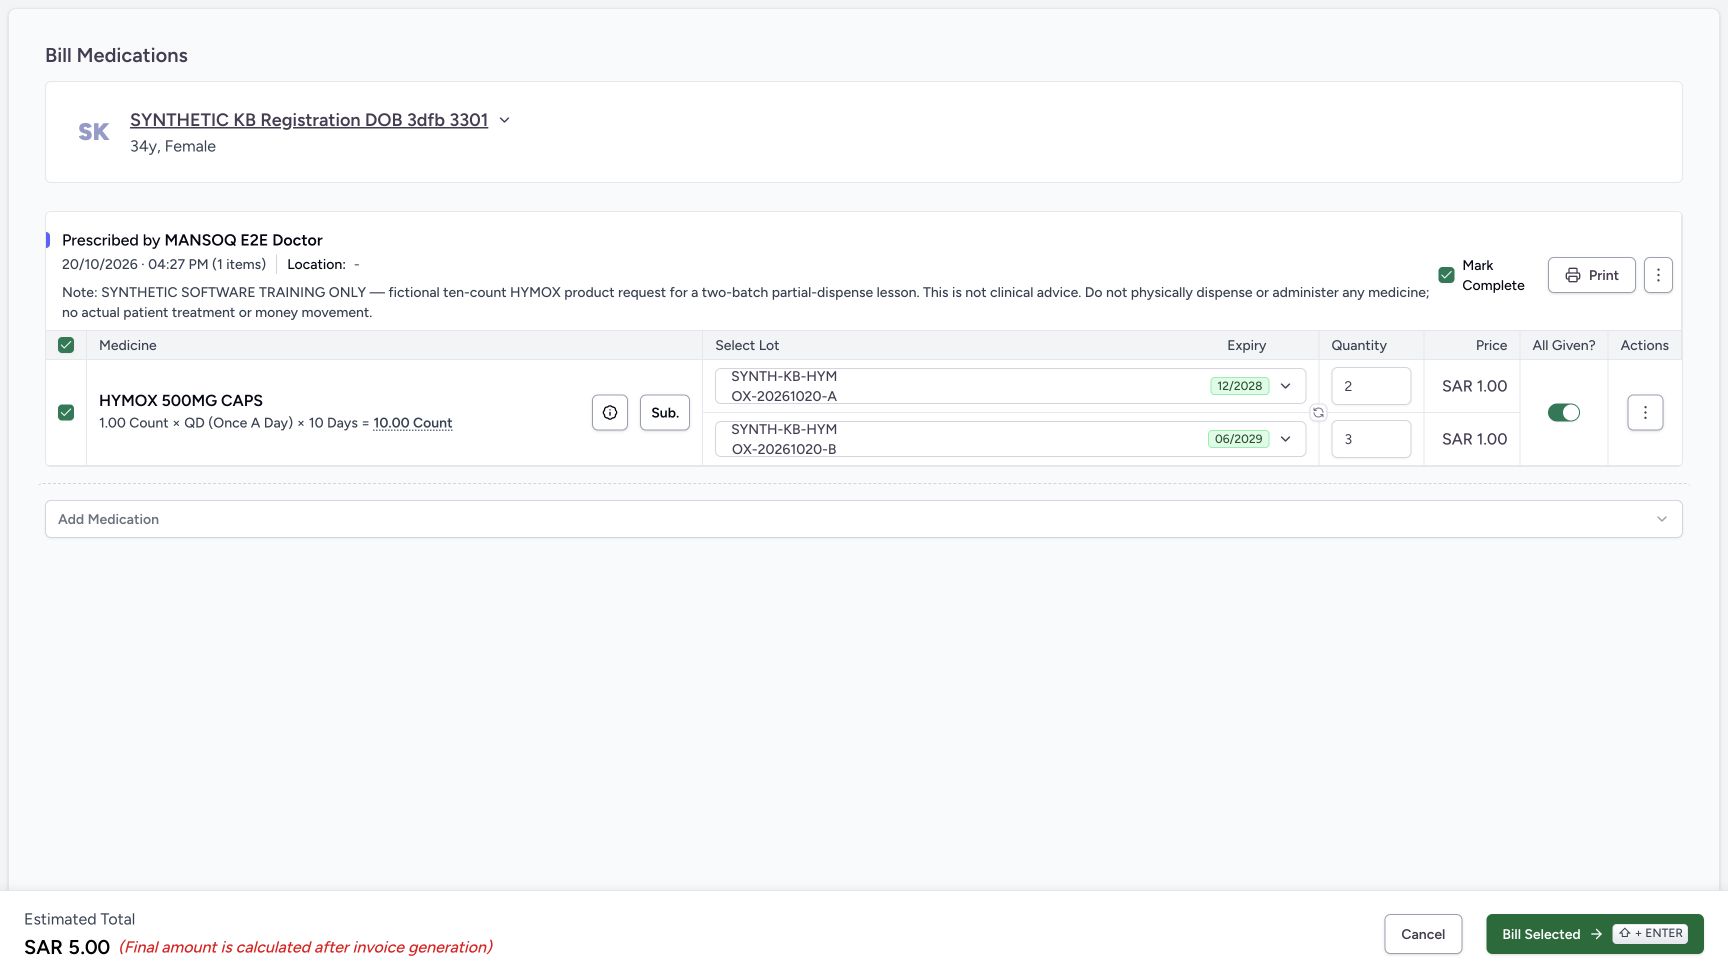
Task: Toggle the Mark Complete checkbox
Action: 1446,275
